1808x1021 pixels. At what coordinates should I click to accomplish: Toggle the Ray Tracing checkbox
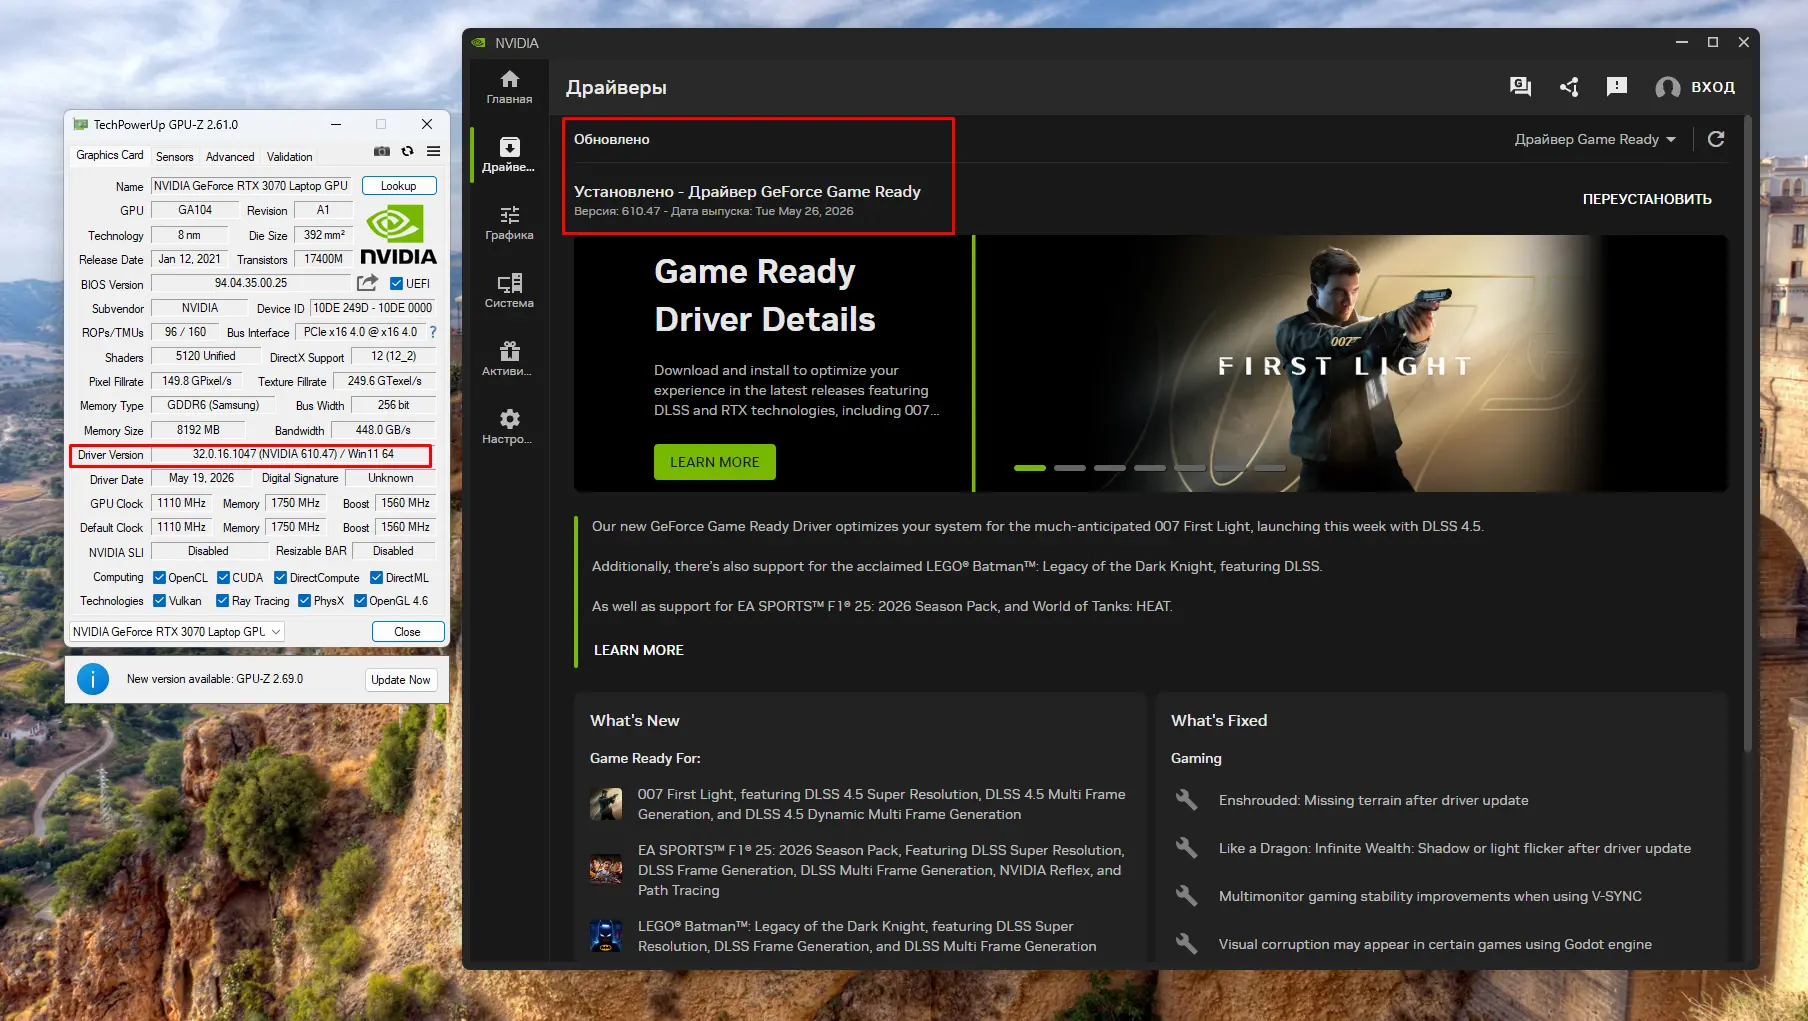click(222, 601)
